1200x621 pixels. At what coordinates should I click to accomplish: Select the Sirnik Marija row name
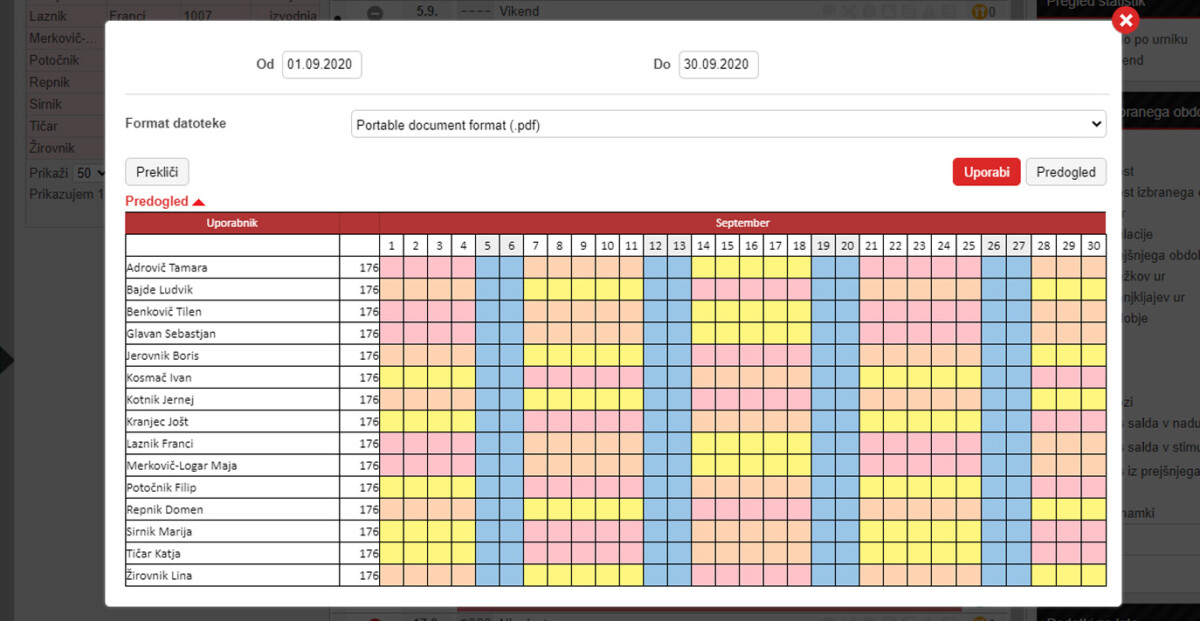click(159, 532)
